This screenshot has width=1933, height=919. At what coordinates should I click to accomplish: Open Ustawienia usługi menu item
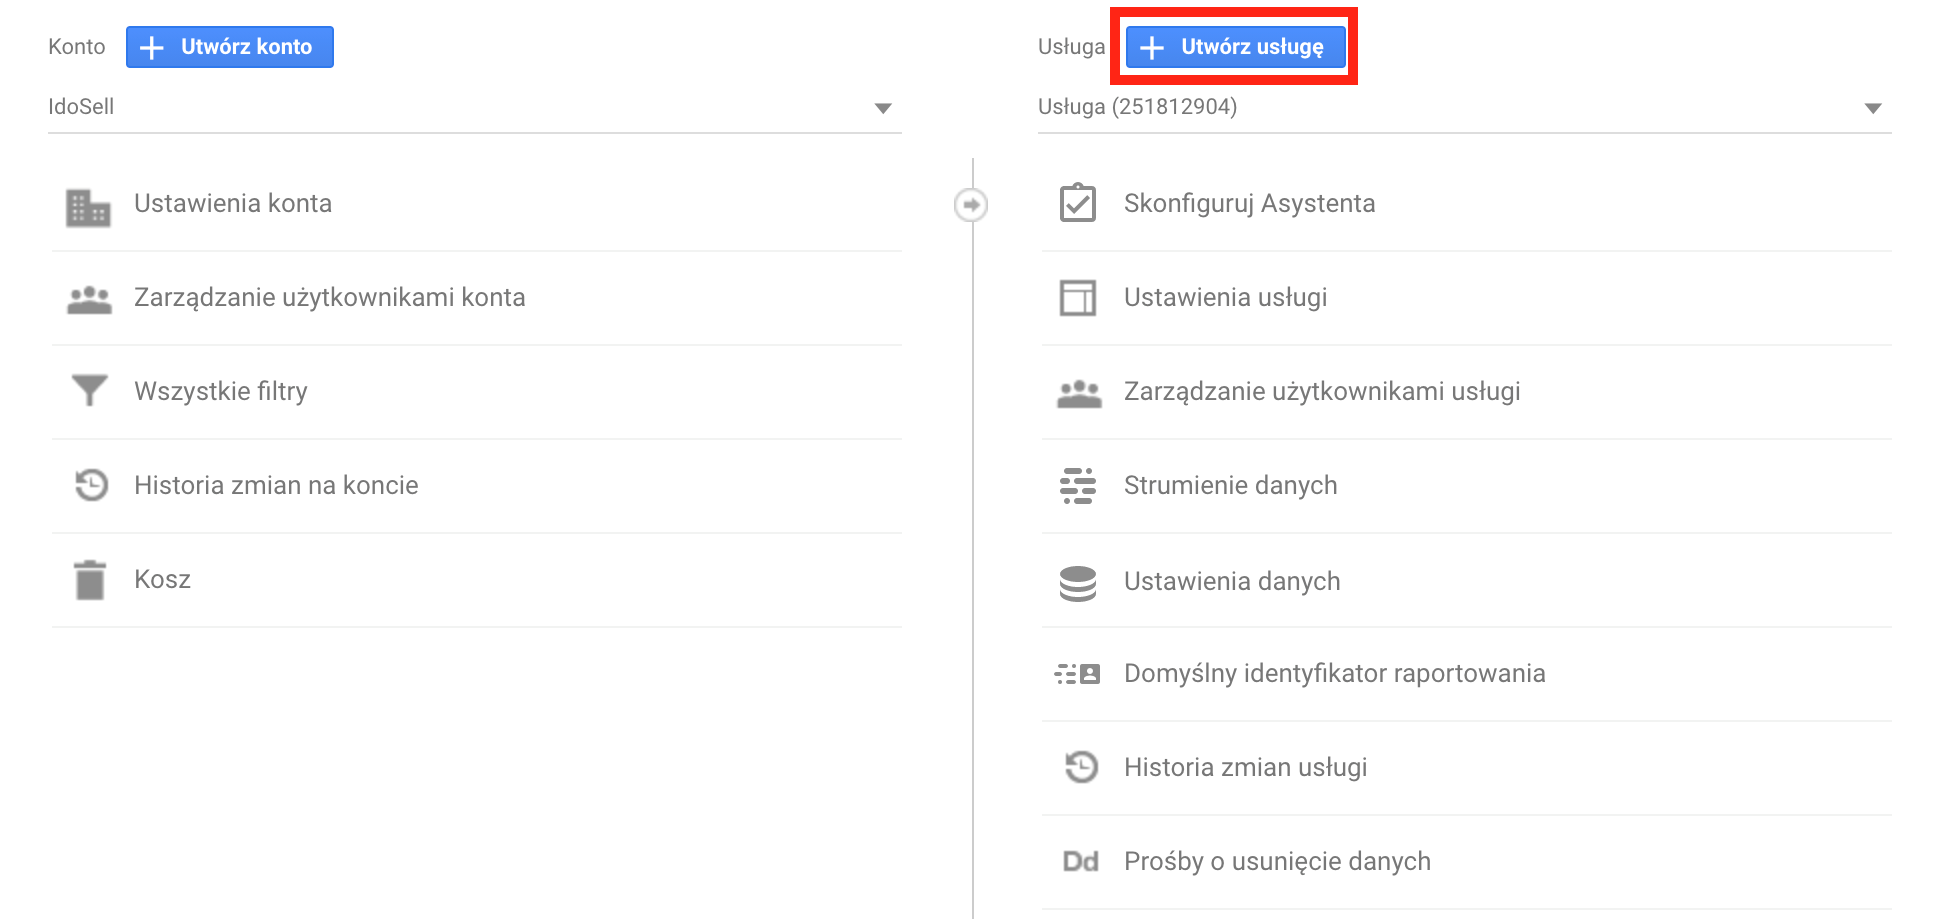[1225, 297]
